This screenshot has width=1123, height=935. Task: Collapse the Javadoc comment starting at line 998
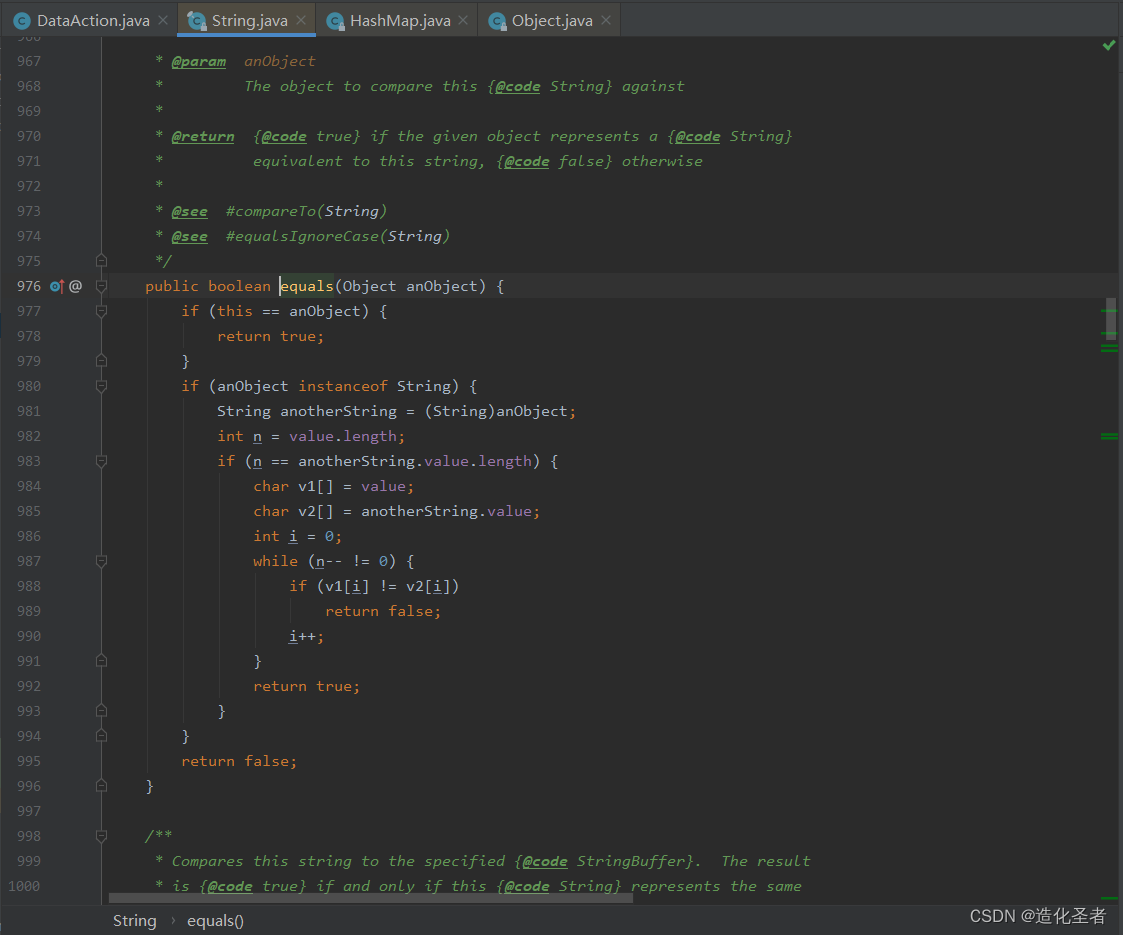coord(102,836)
